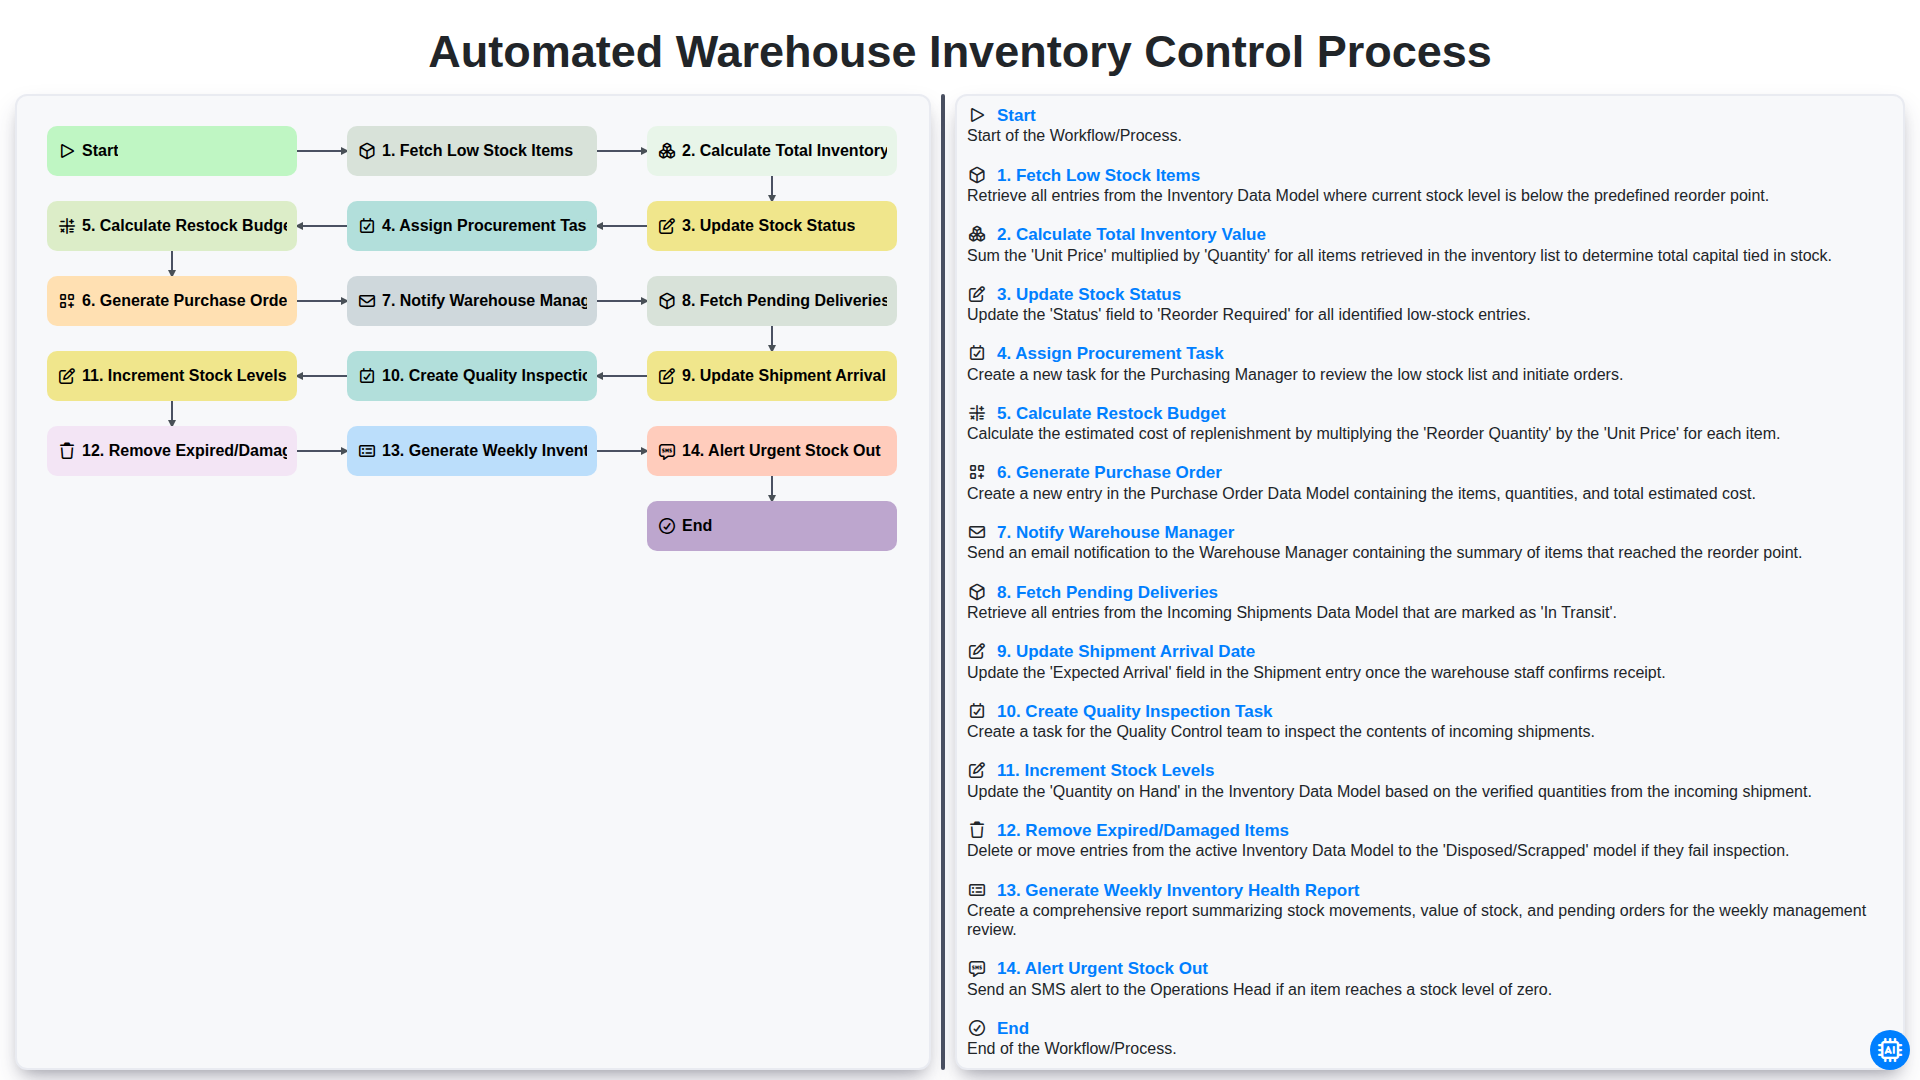Click 'Start of the Workflow/Process.' description text

tap(1074, 136)
